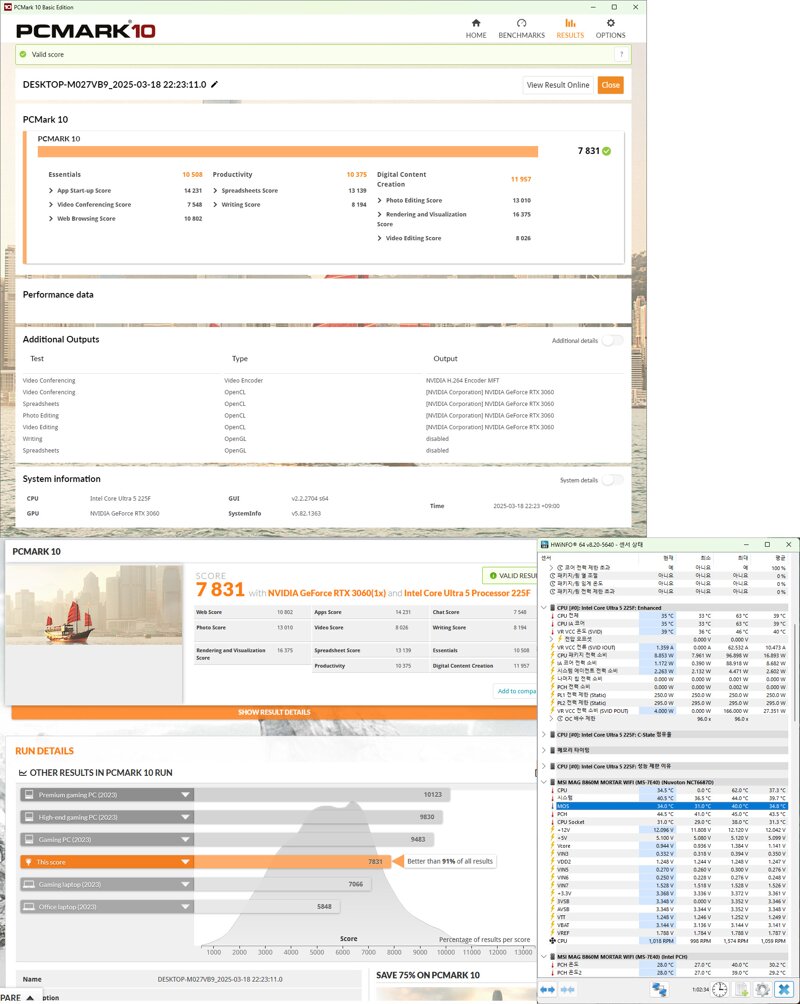Viewport: 800px width, 1004px height.
Task: Click the COMPARE bar caret at bottom left
Action: coord(29,998)
